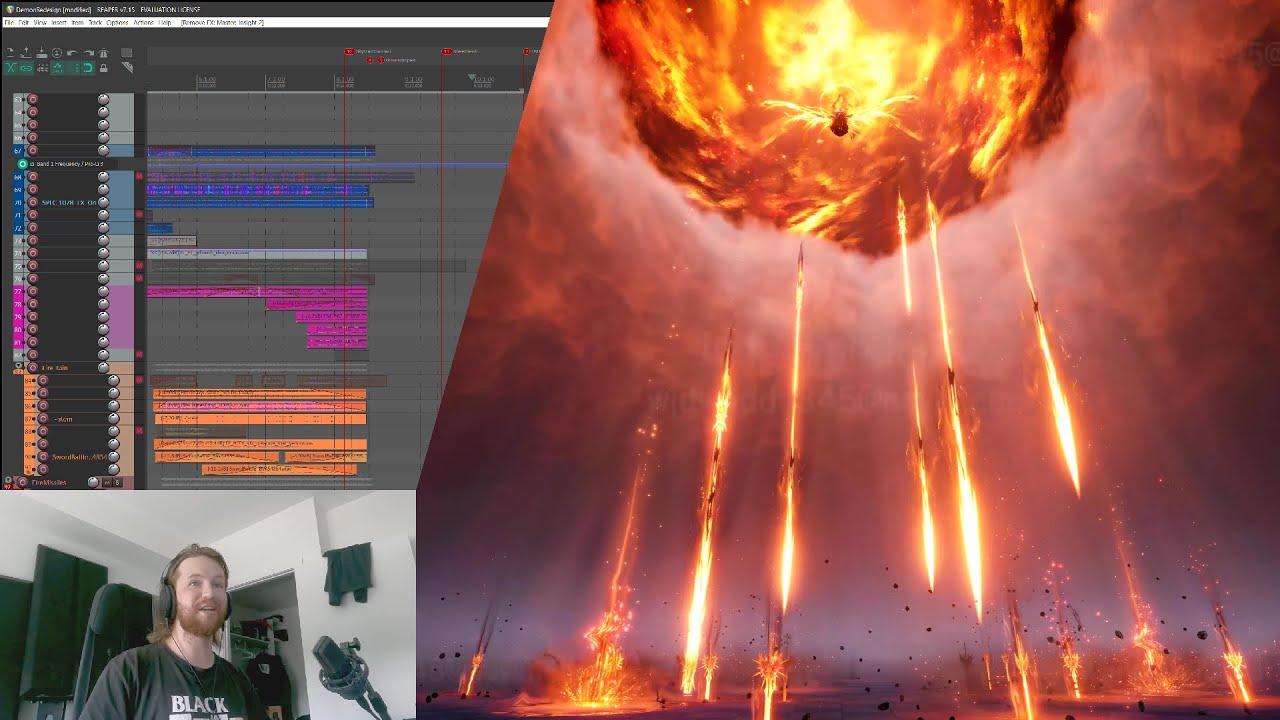This screenshot has width=1280, height=720.
Task: Click the New Project toolbar icon
Action: click(x=10, y=53)
